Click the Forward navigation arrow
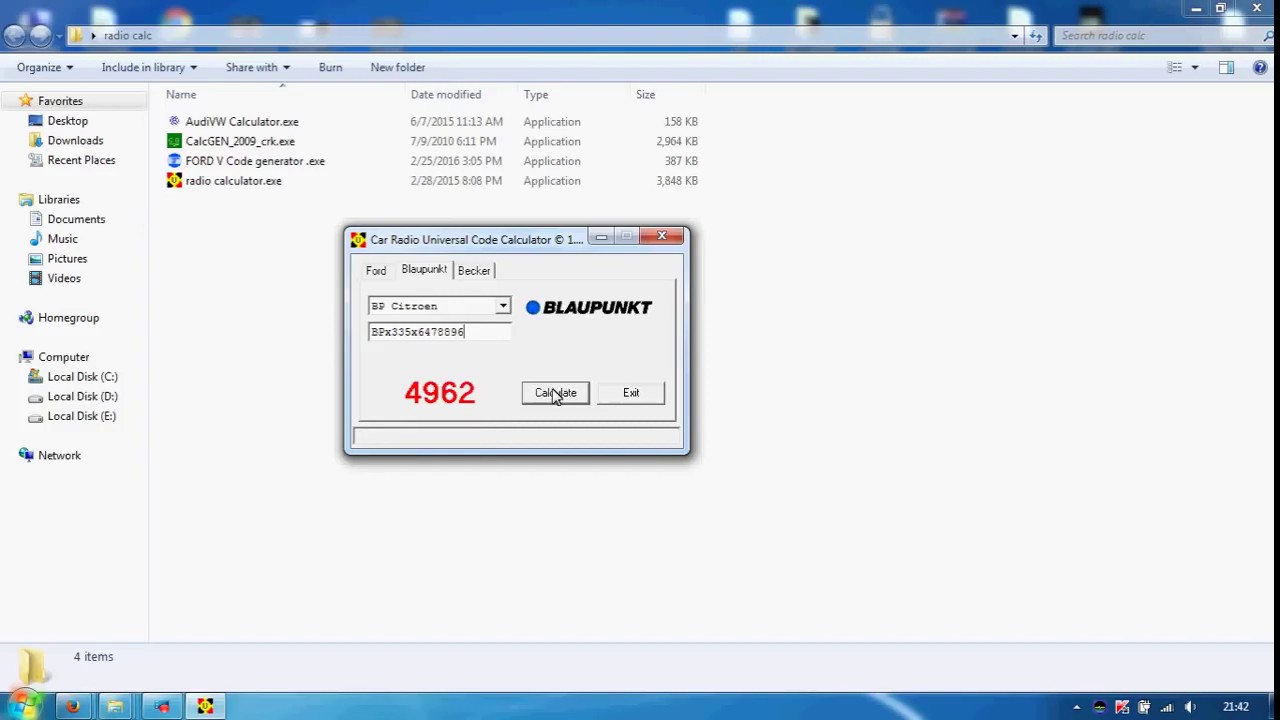 (x=40, y=36)
